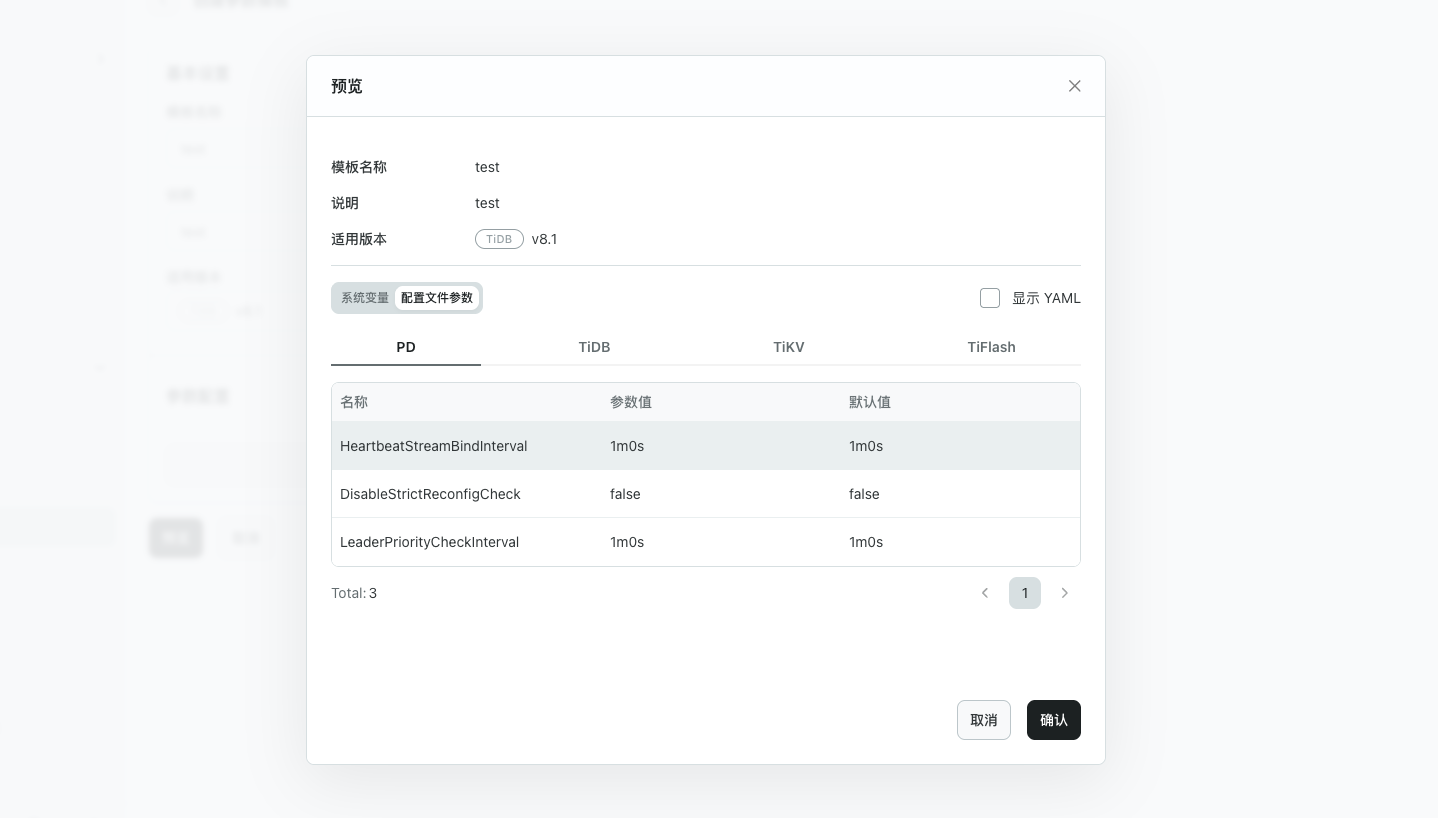Click the 名称 column header
Screen dimensions: 1438x818
pyautogui.click(x=354, y=402)
